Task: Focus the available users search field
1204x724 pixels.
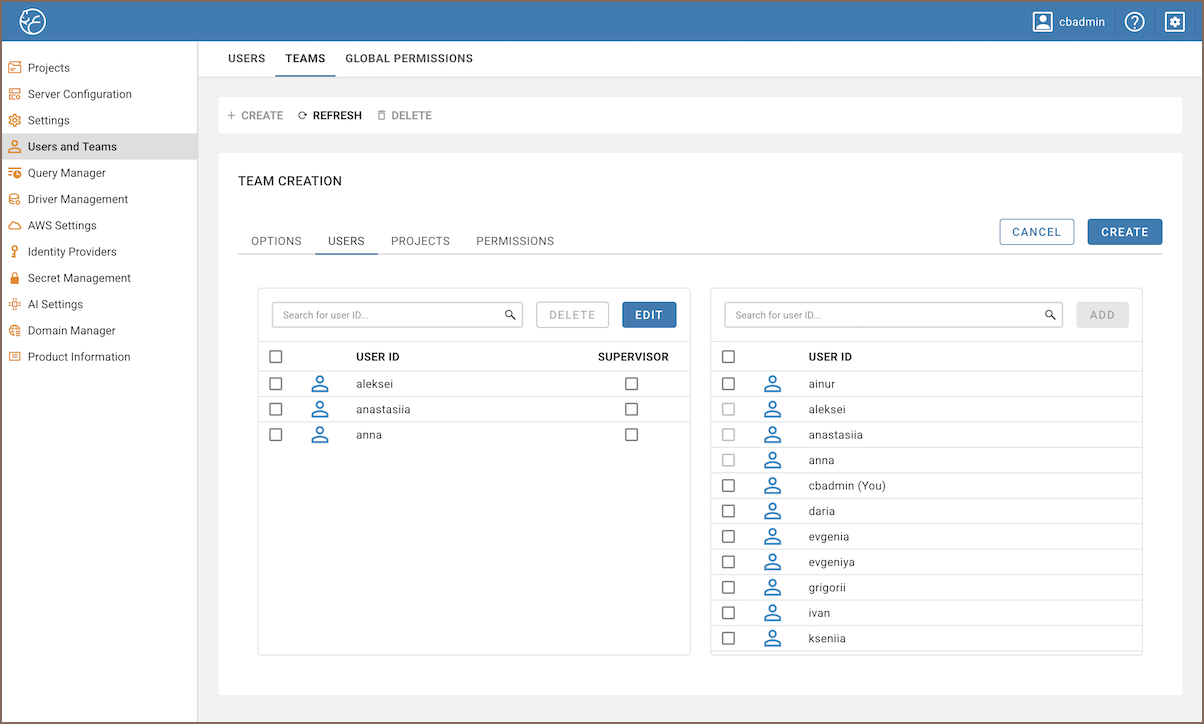Action: pyautogui.click(x=885, y=315)
